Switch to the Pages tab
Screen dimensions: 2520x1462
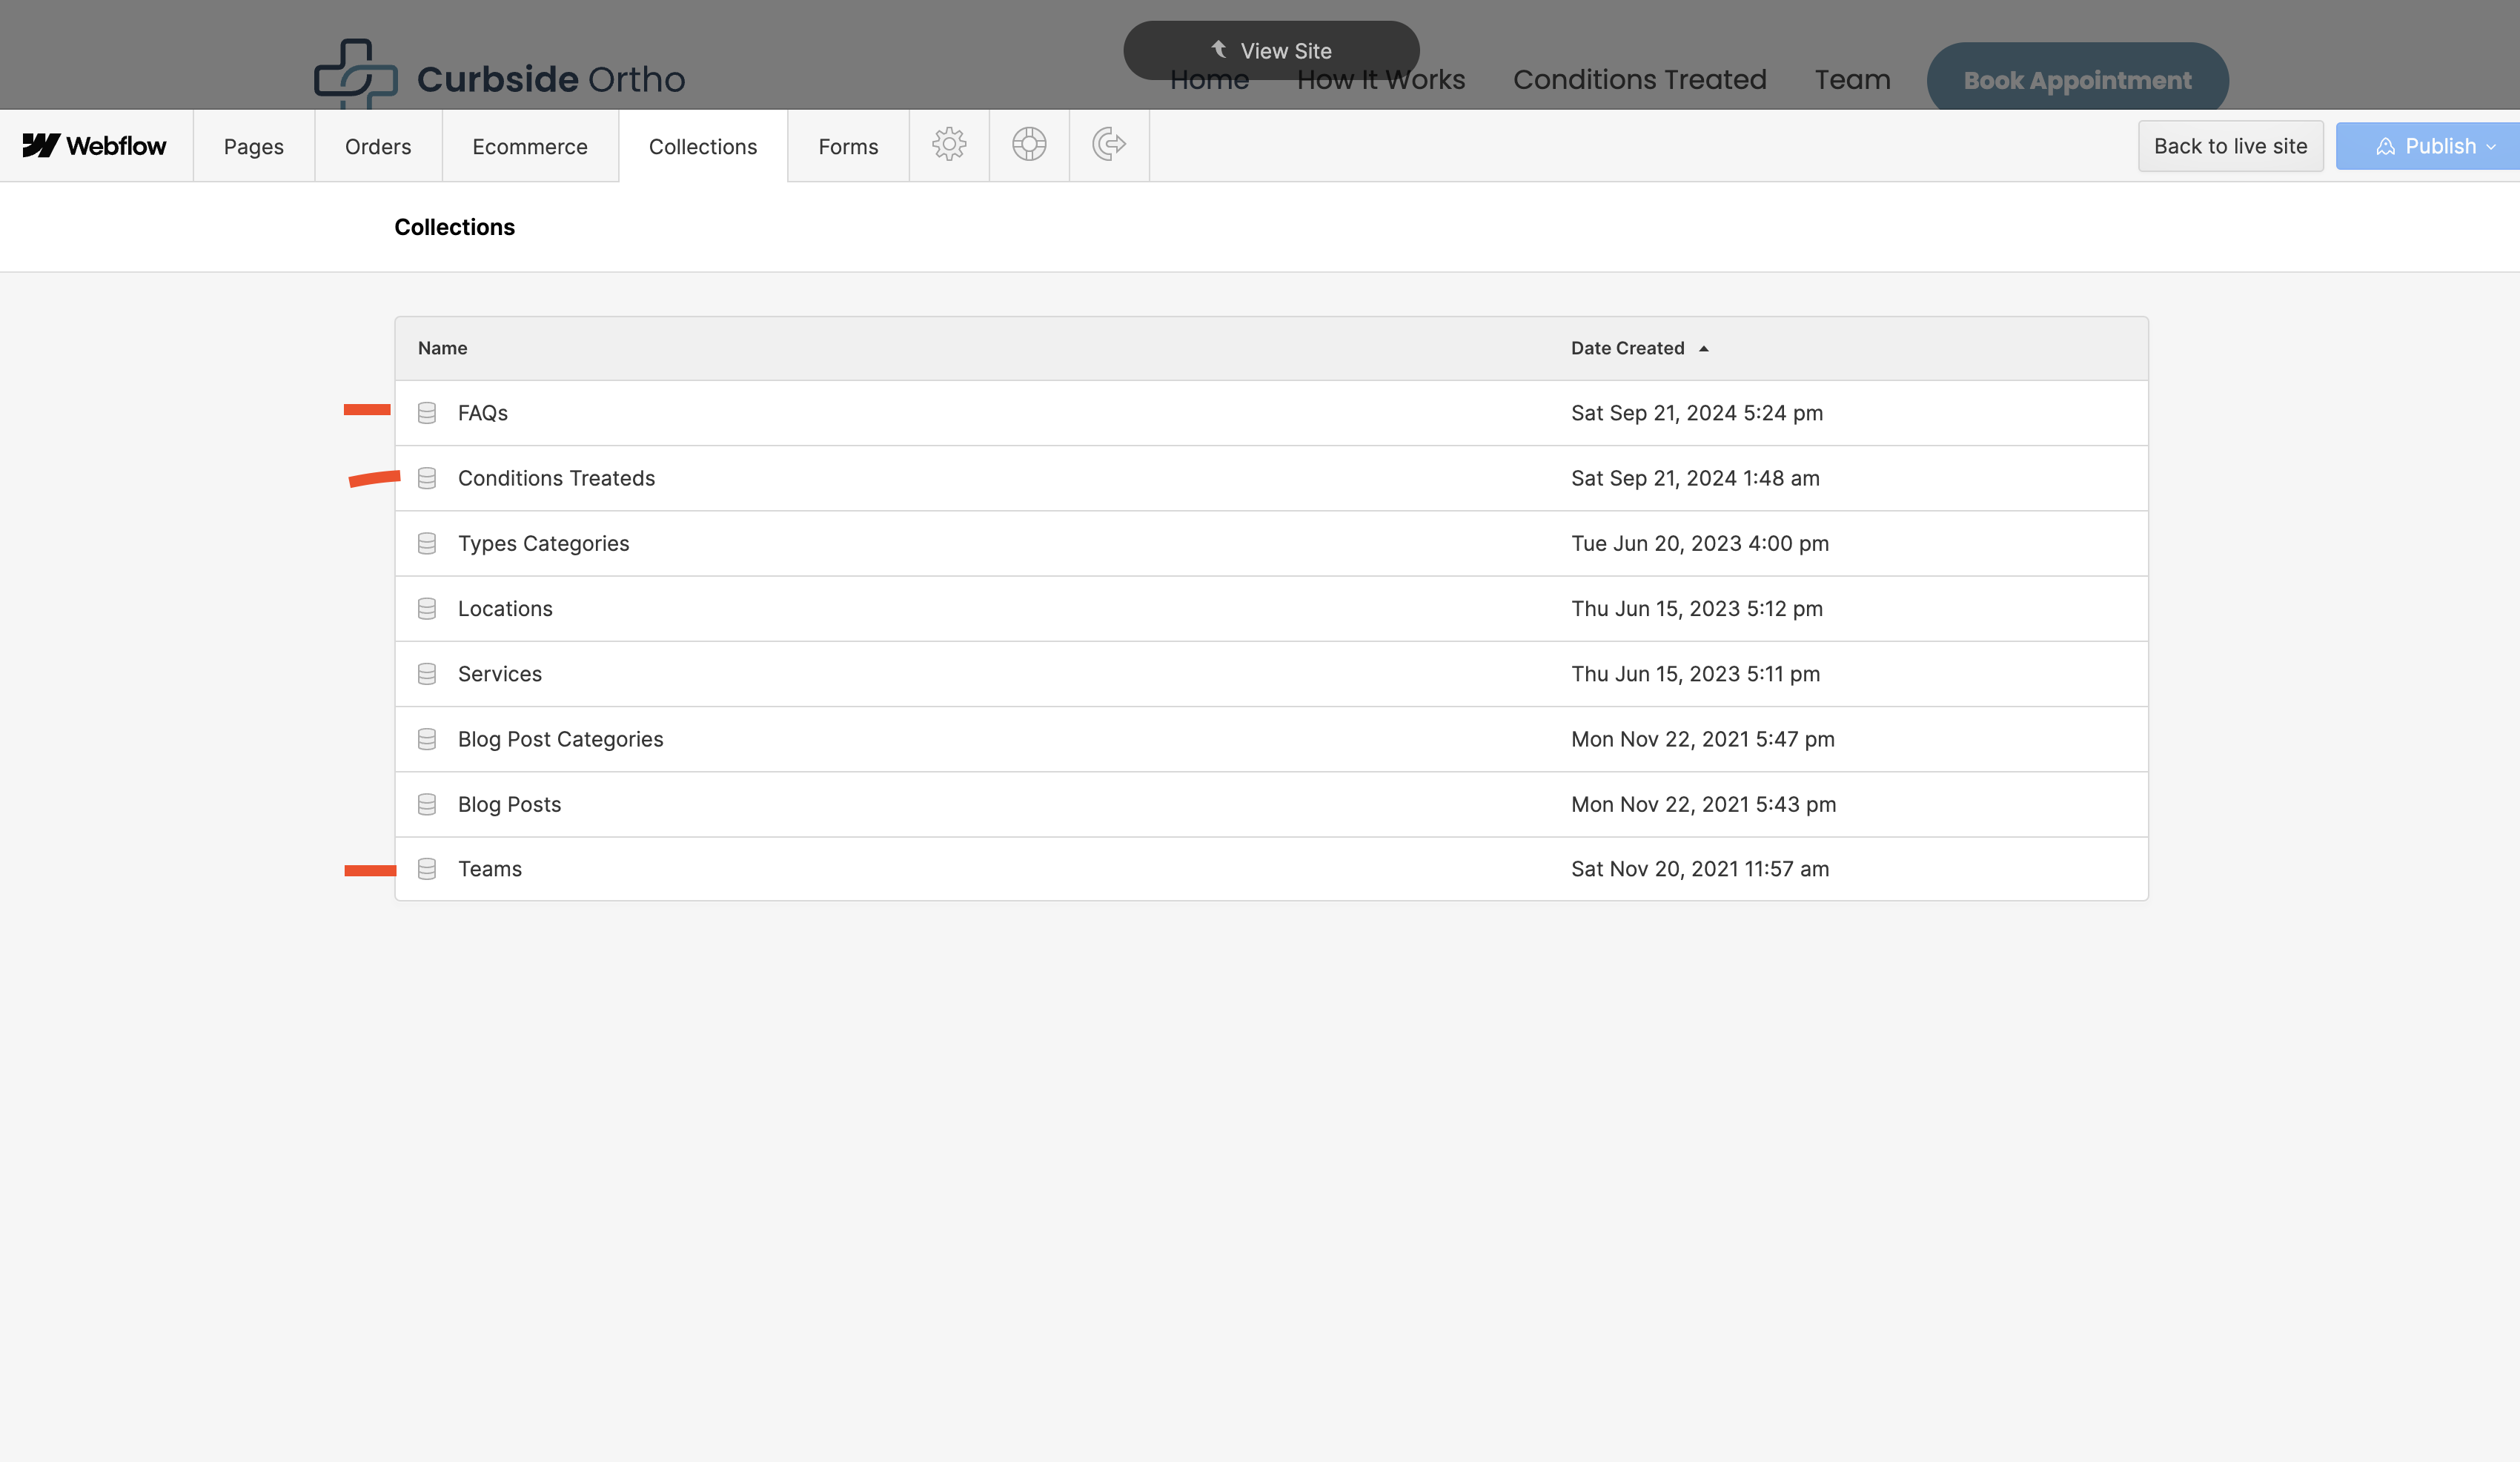(253, 147)
